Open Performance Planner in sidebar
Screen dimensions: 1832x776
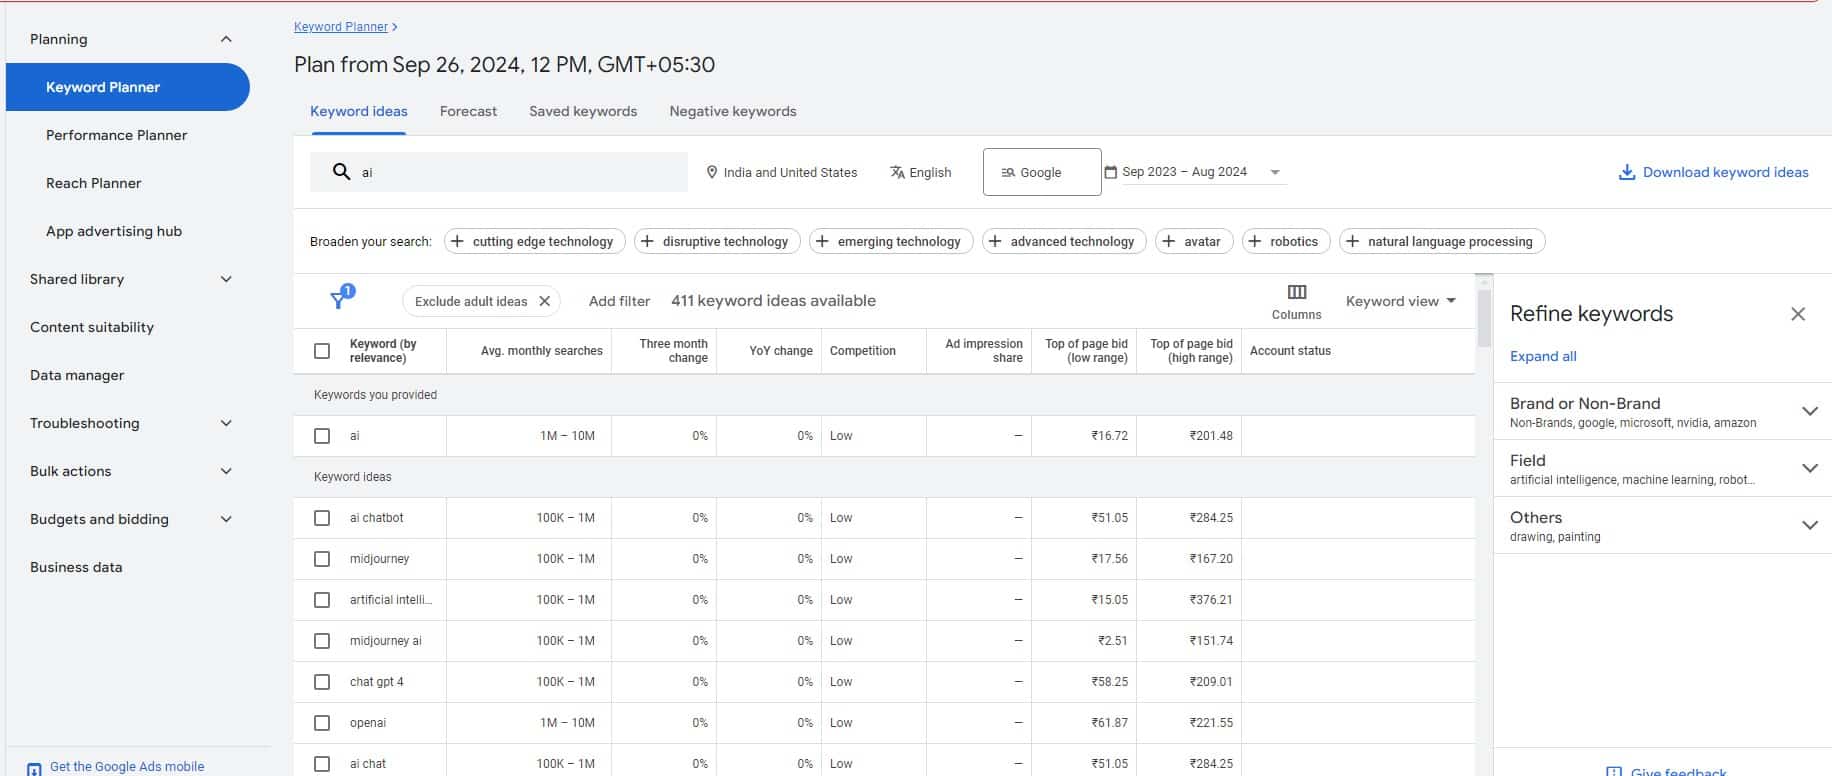(117, 135)
